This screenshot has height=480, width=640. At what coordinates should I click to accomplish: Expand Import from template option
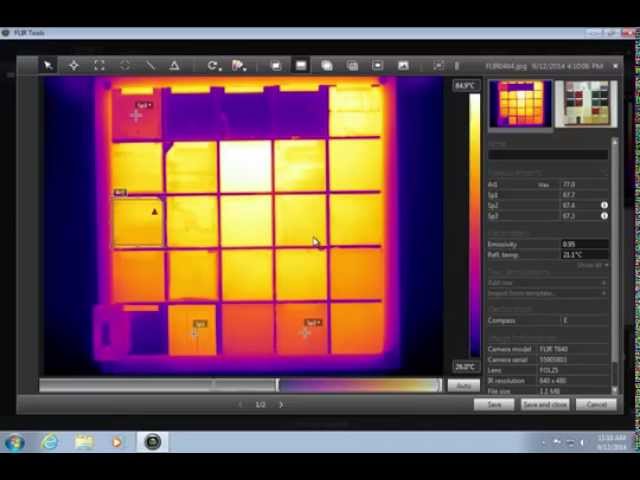[548, 293]
